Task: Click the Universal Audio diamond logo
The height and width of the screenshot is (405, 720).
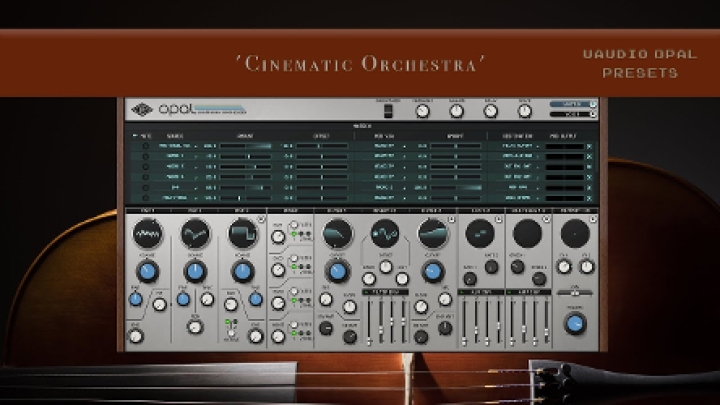Action: [142, 109]
